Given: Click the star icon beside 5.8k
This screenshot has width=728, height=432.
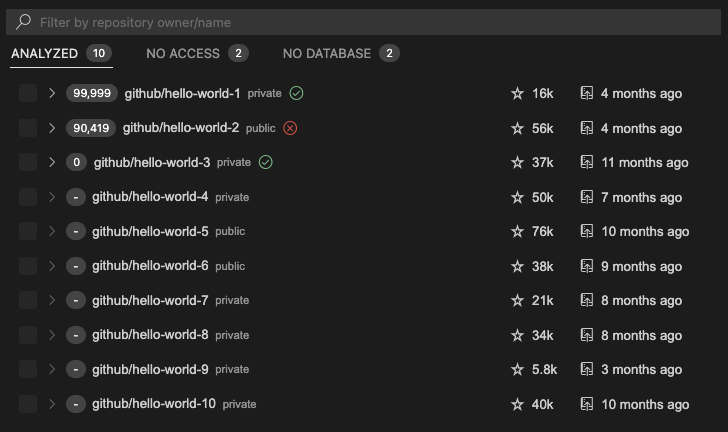Looking at the screenshot, I should click(517, 369).
